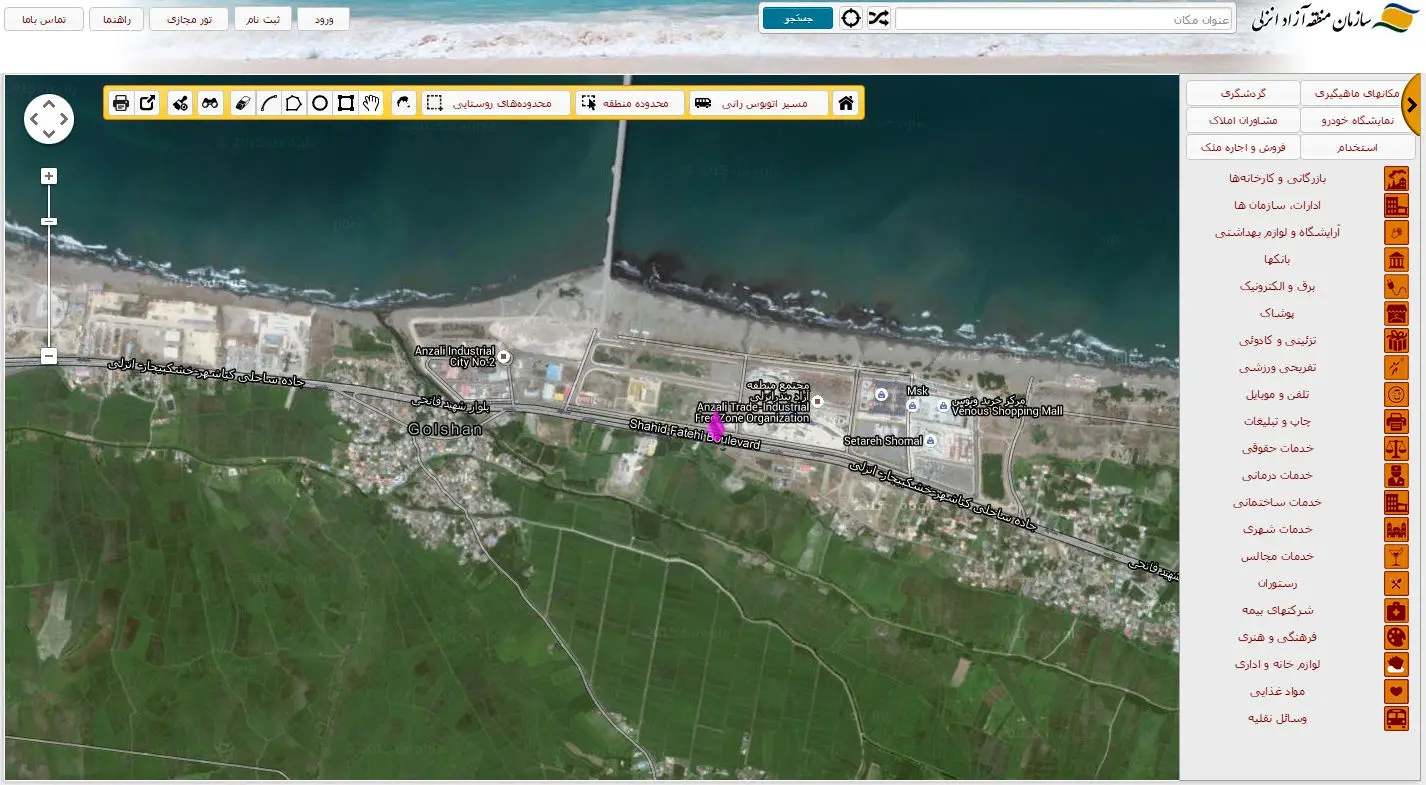Select the polygon drawing tool
This screenshot has width=1426, height=785.
click(x=294, y=103)
